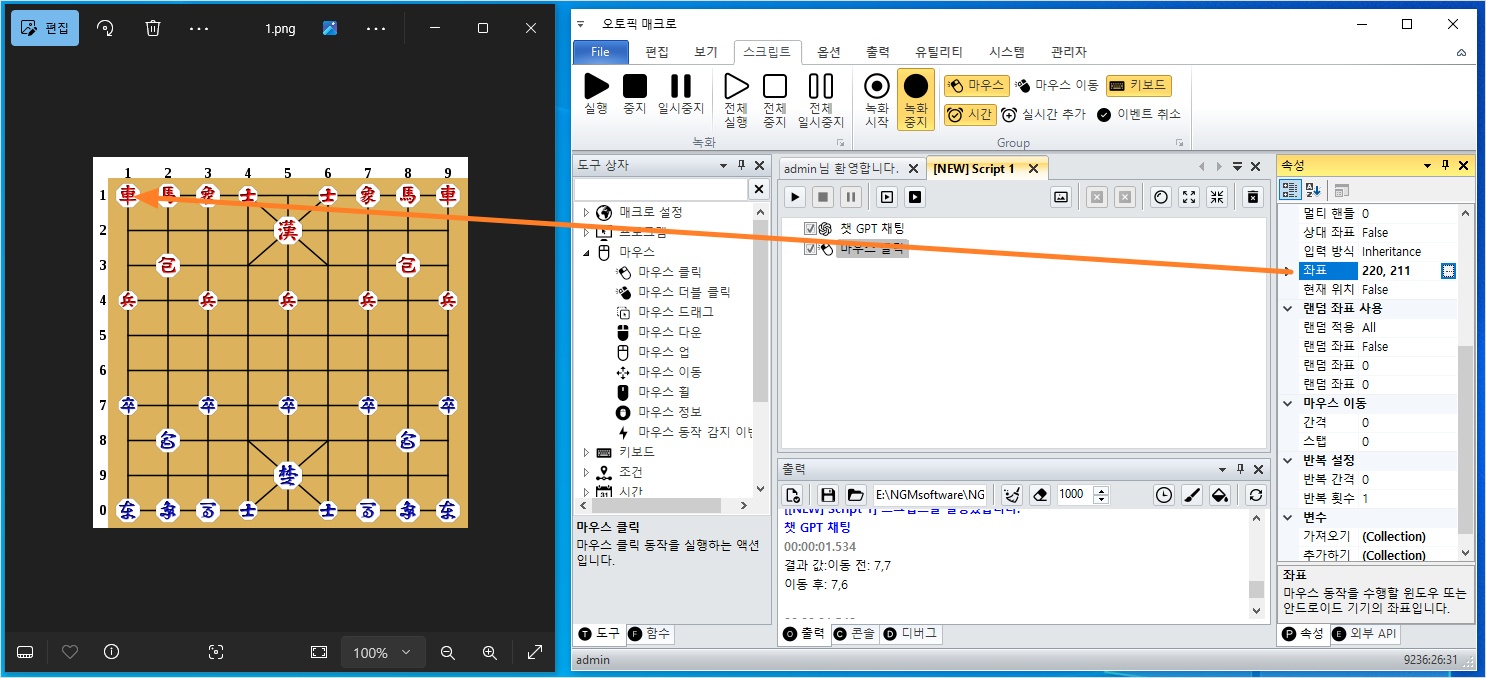The width and height of the screenshot is (1486, 678).
Task: Collapse 변수 property group
Action: [1288, 517]
